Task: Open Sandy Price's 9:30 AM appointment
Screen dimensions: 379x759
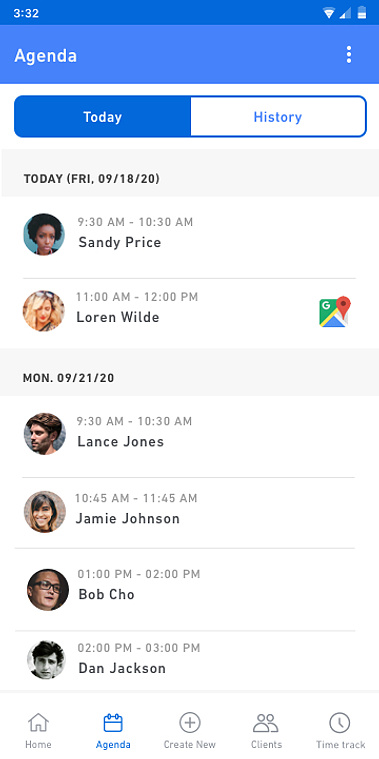Action: pos(189,234)
